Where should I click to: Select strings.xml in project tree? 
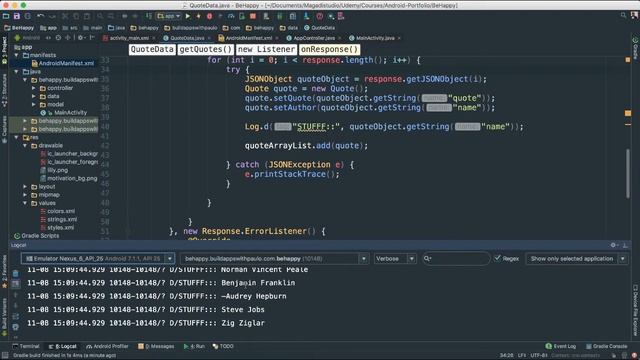point(58,219)
